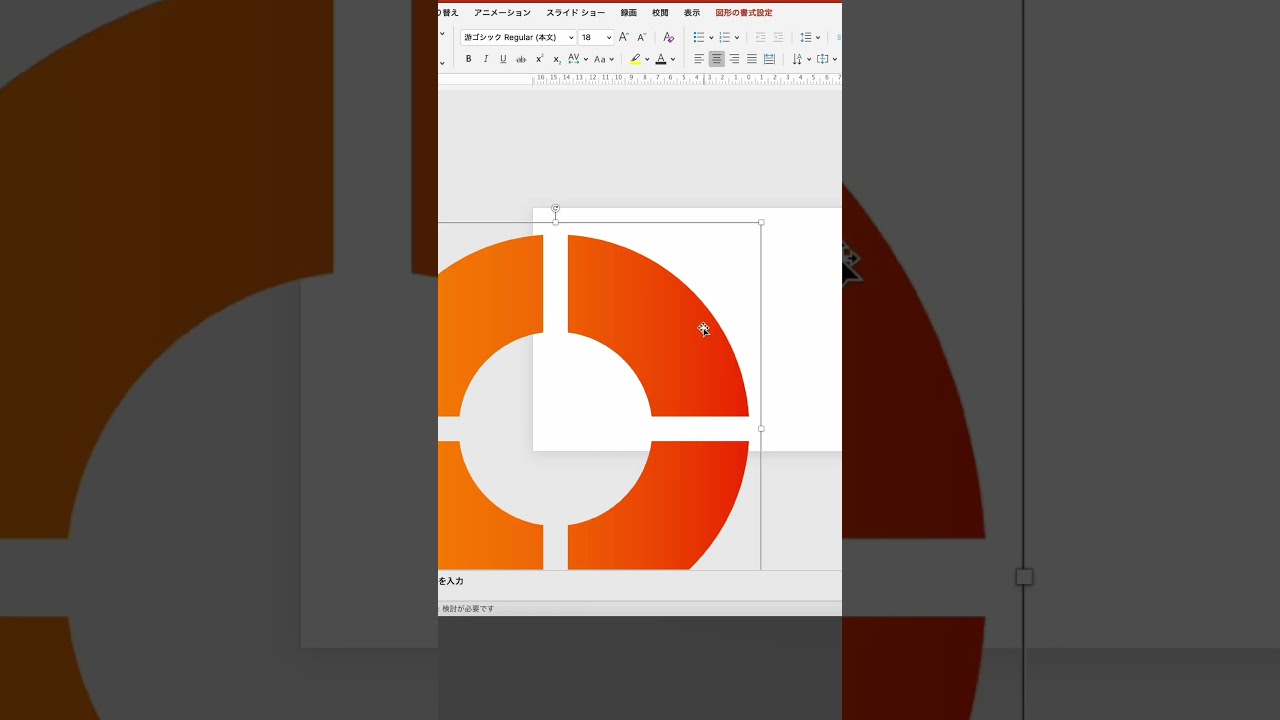1280x720 pixels.
Task: Switch to the 表示 tab
Action: tap(692, 13)
